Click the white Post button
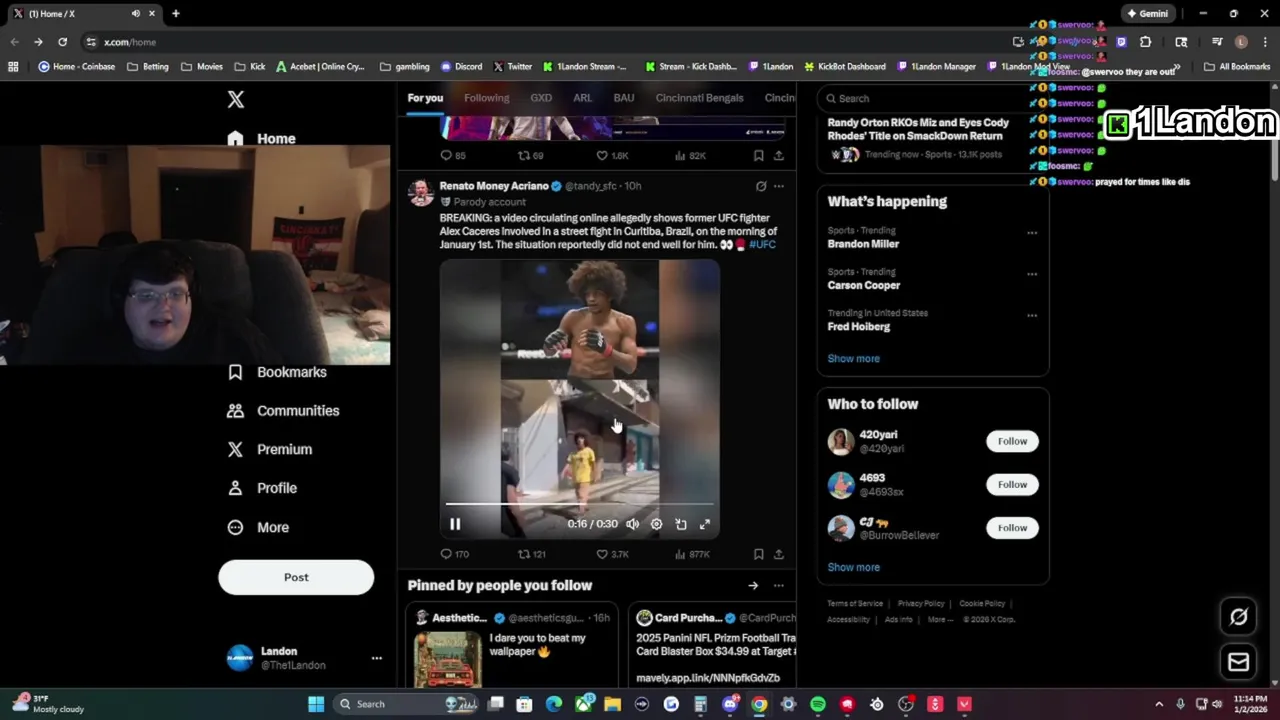The image size is (1280, 720). (296, 577)
